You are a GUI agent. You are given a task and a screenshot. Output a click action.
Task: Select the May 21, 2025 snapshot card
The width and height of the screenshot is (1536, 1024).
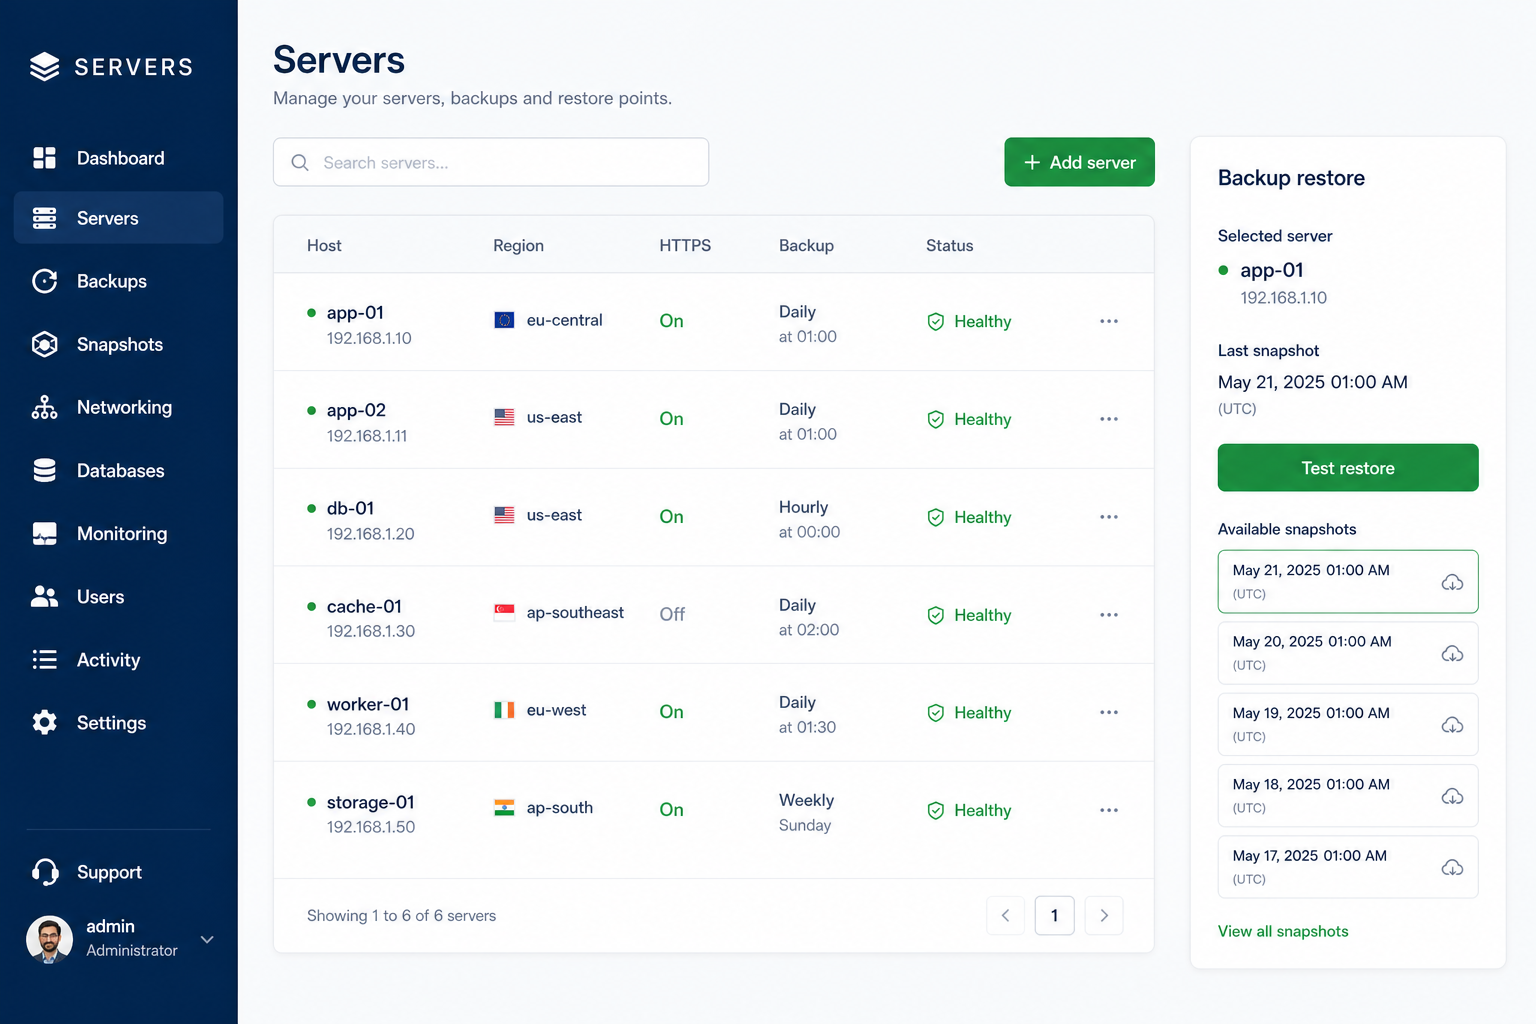pos(1347,582)
